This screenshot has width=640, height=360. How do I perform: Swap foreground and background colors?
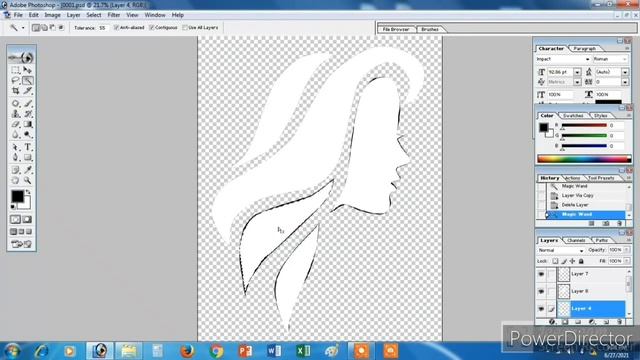point(28,191)
